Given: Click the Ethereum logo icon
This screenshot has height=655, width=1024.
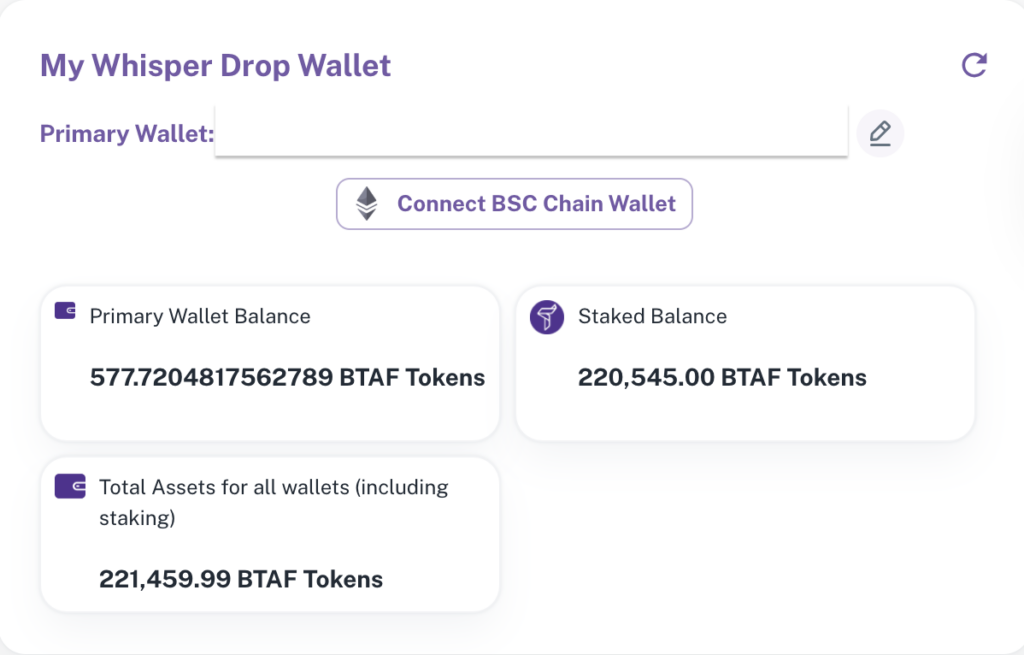Looking at the screenshot, I should point(366,204).
